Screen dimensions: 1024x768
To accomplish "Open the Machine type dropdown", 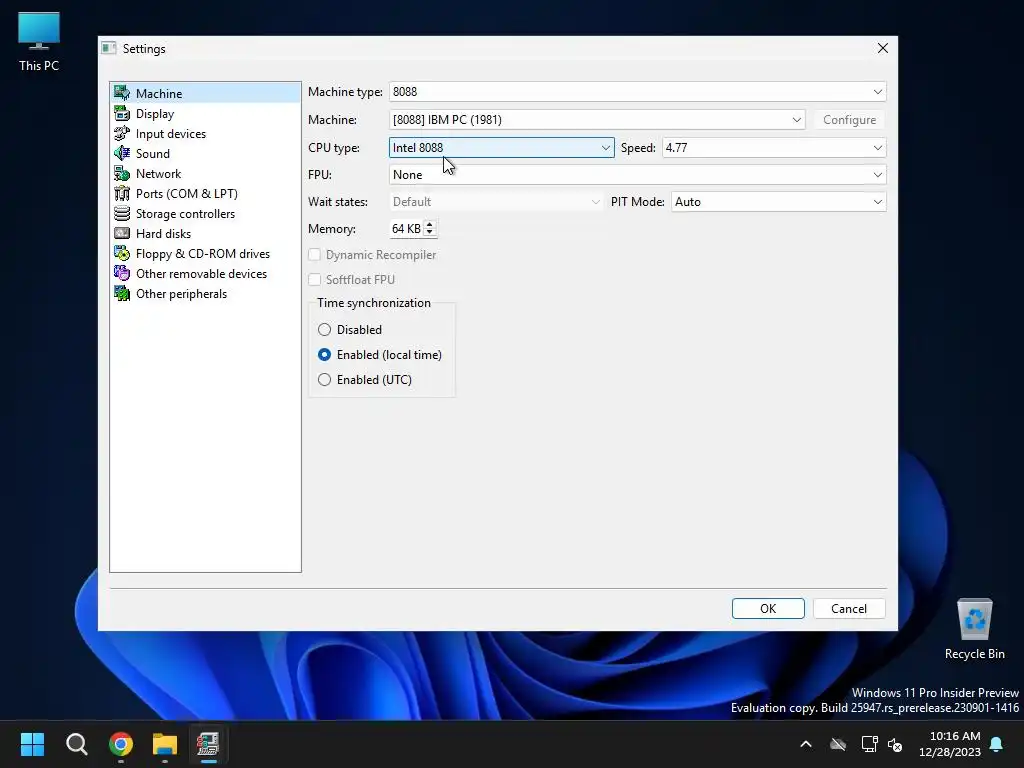I will (637, 91).
